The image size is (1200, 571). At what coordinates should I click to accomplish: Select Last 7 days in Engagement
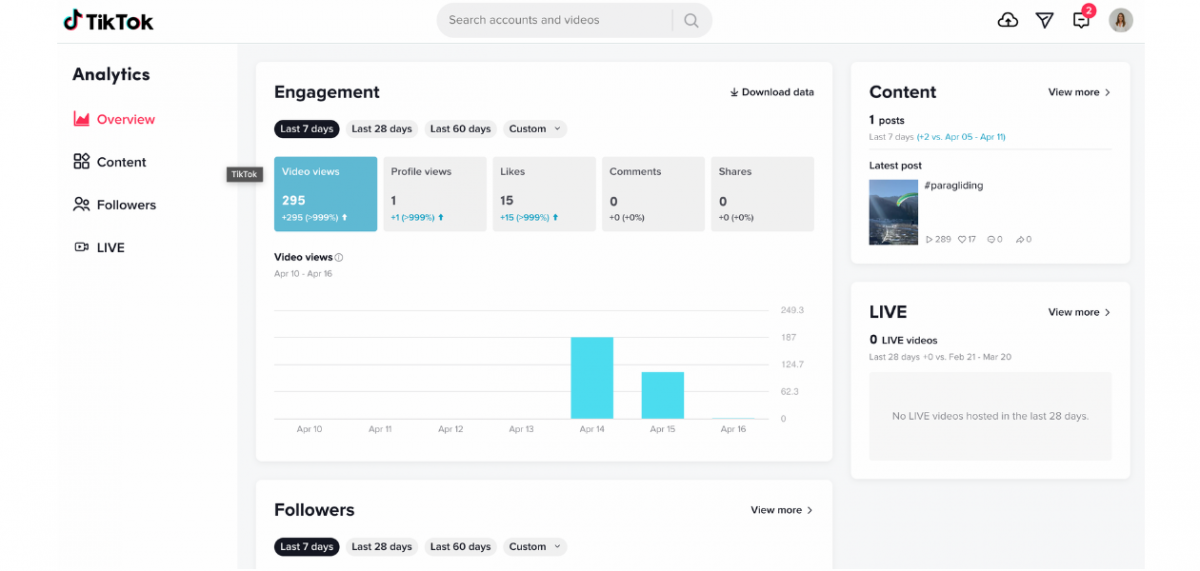[x=307, y=129]
